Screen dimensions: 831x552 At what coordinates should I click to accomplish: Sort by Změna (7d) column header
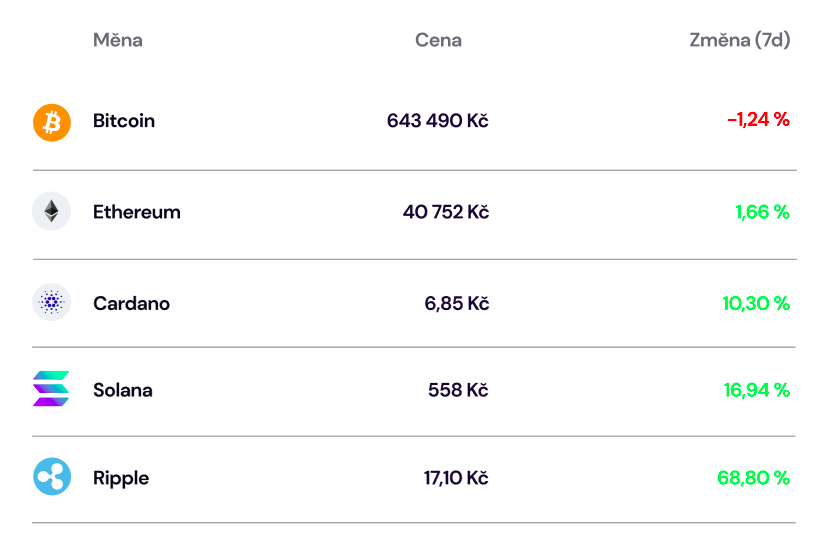(740, 40)
